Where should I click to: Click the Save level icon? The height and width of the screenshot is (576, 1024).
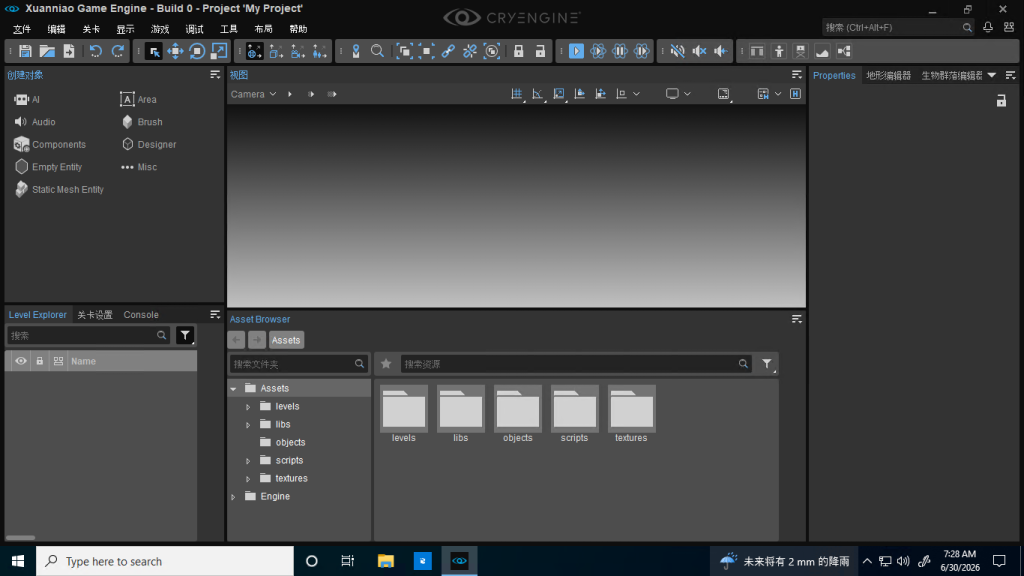pos(25,51)
